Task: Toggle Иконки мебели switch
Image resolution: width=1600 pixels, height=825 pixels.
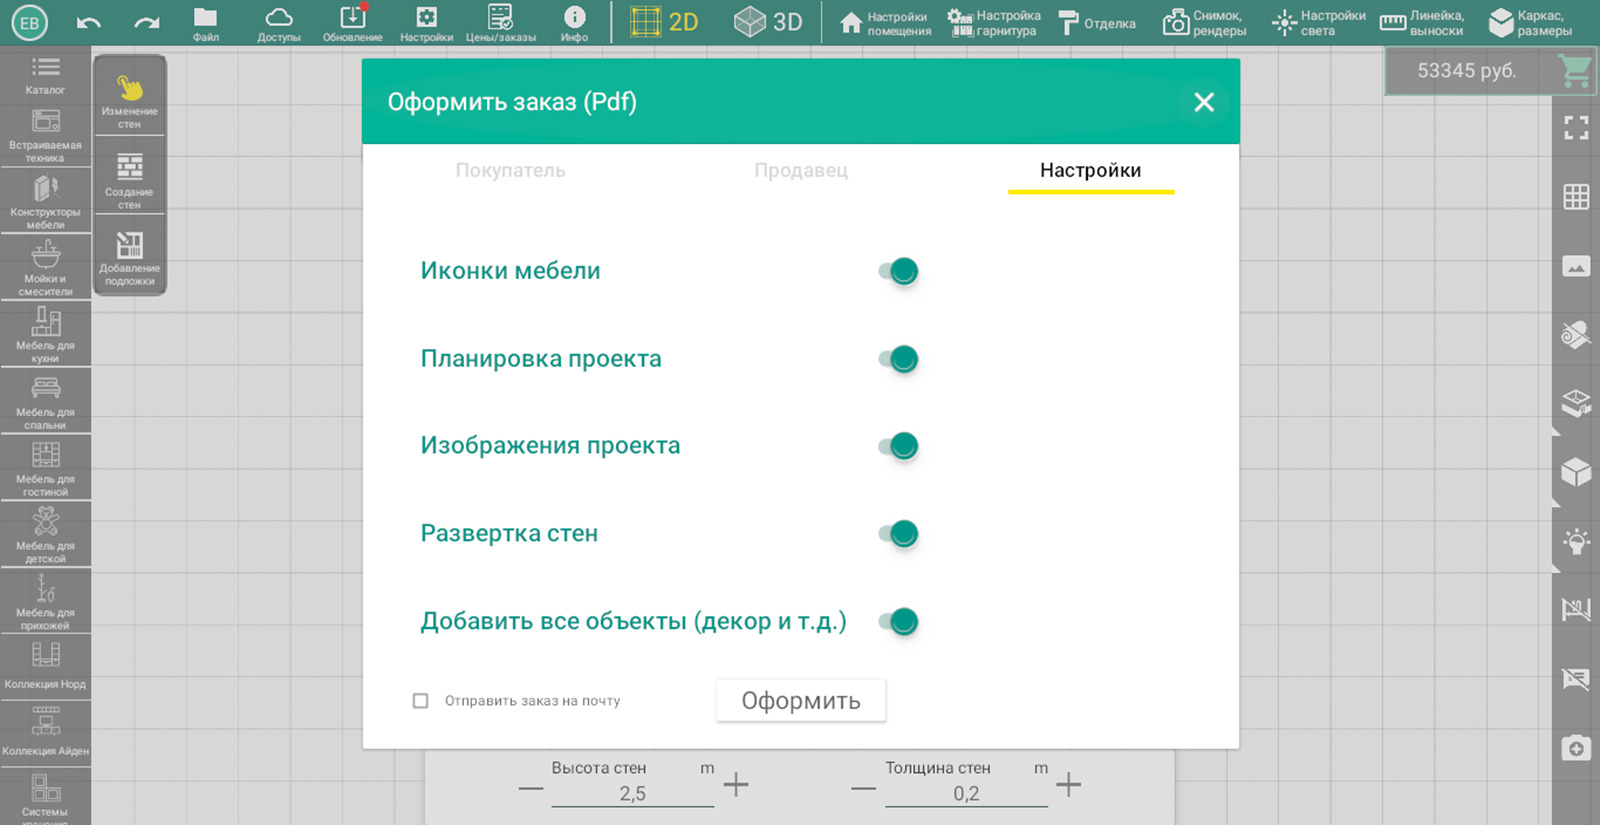Action: 899,271
